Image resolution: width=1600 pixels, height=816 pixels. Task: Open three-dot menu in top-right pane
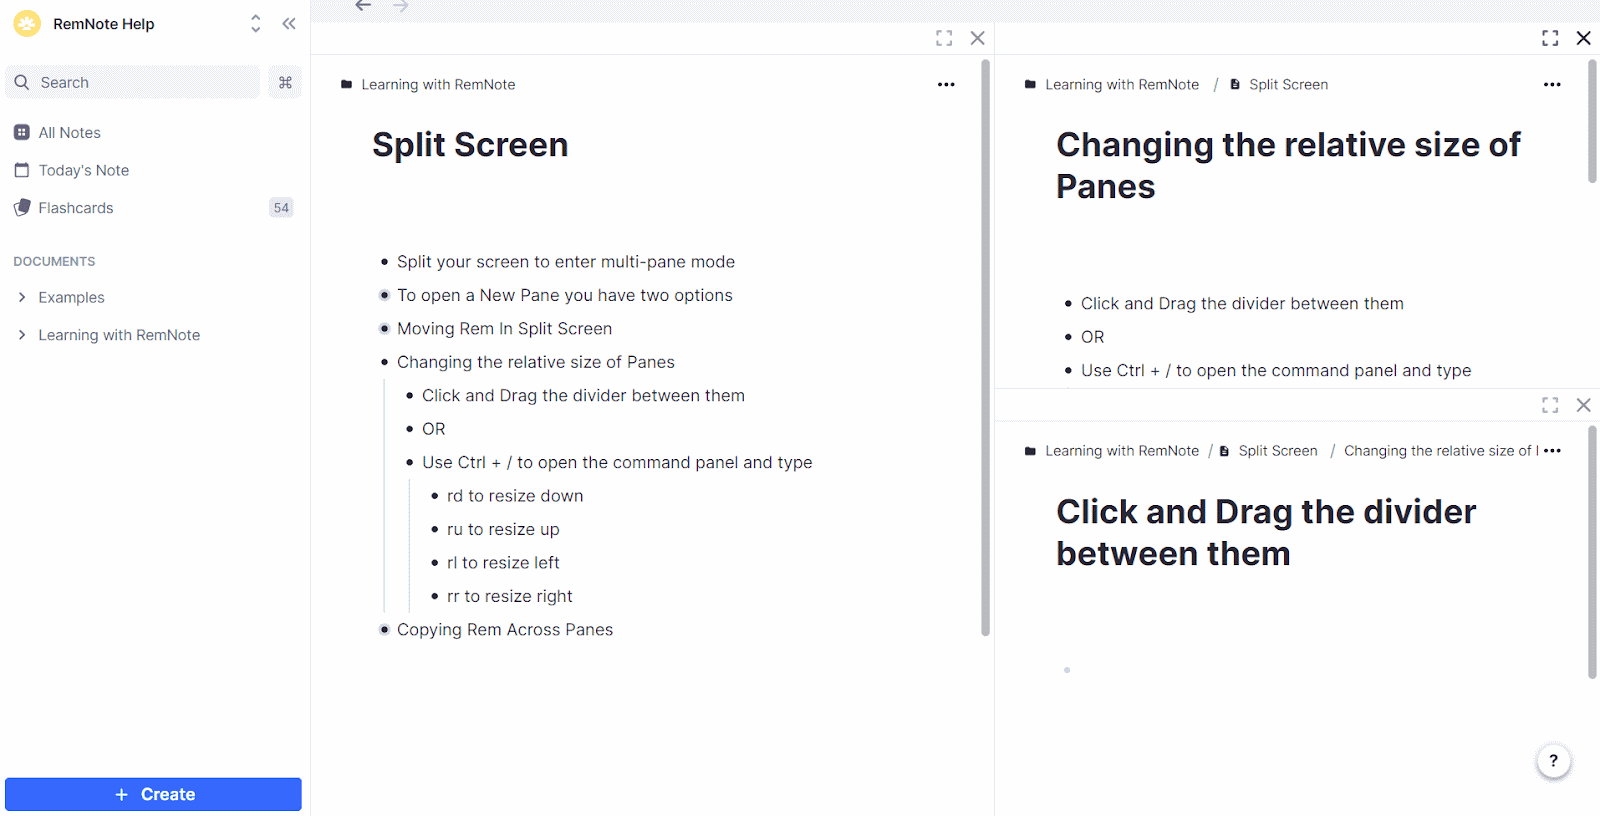click(1552, 85)
